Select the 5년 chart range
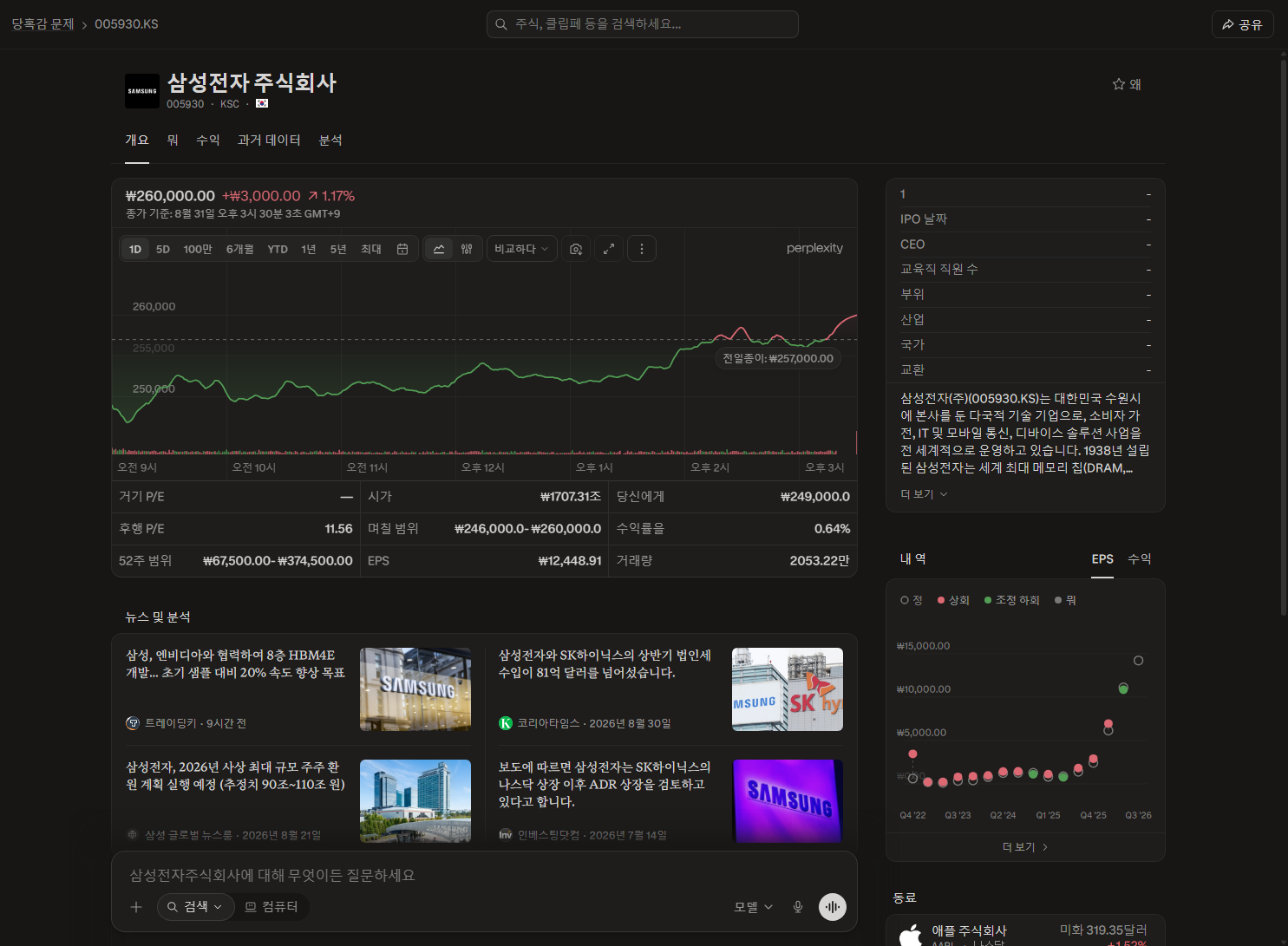 point(338,249)
